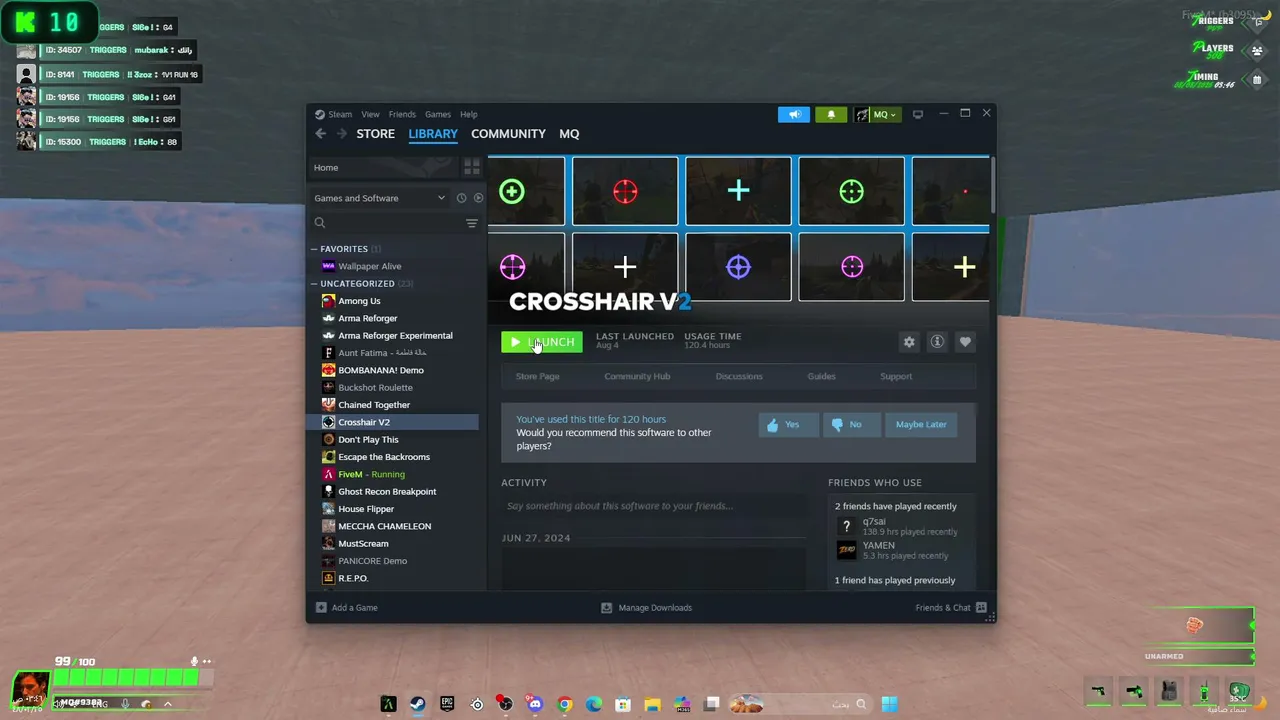
Task: Click the Steam announcements megaphone icon
Action: (794, 114)
